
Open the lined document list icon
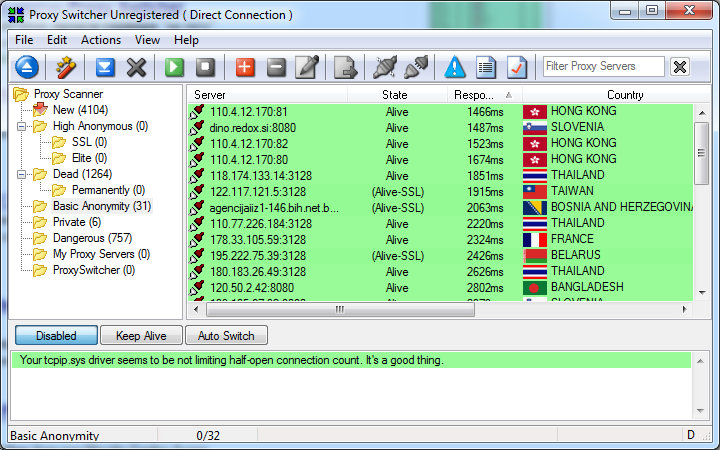click(486, 67)
